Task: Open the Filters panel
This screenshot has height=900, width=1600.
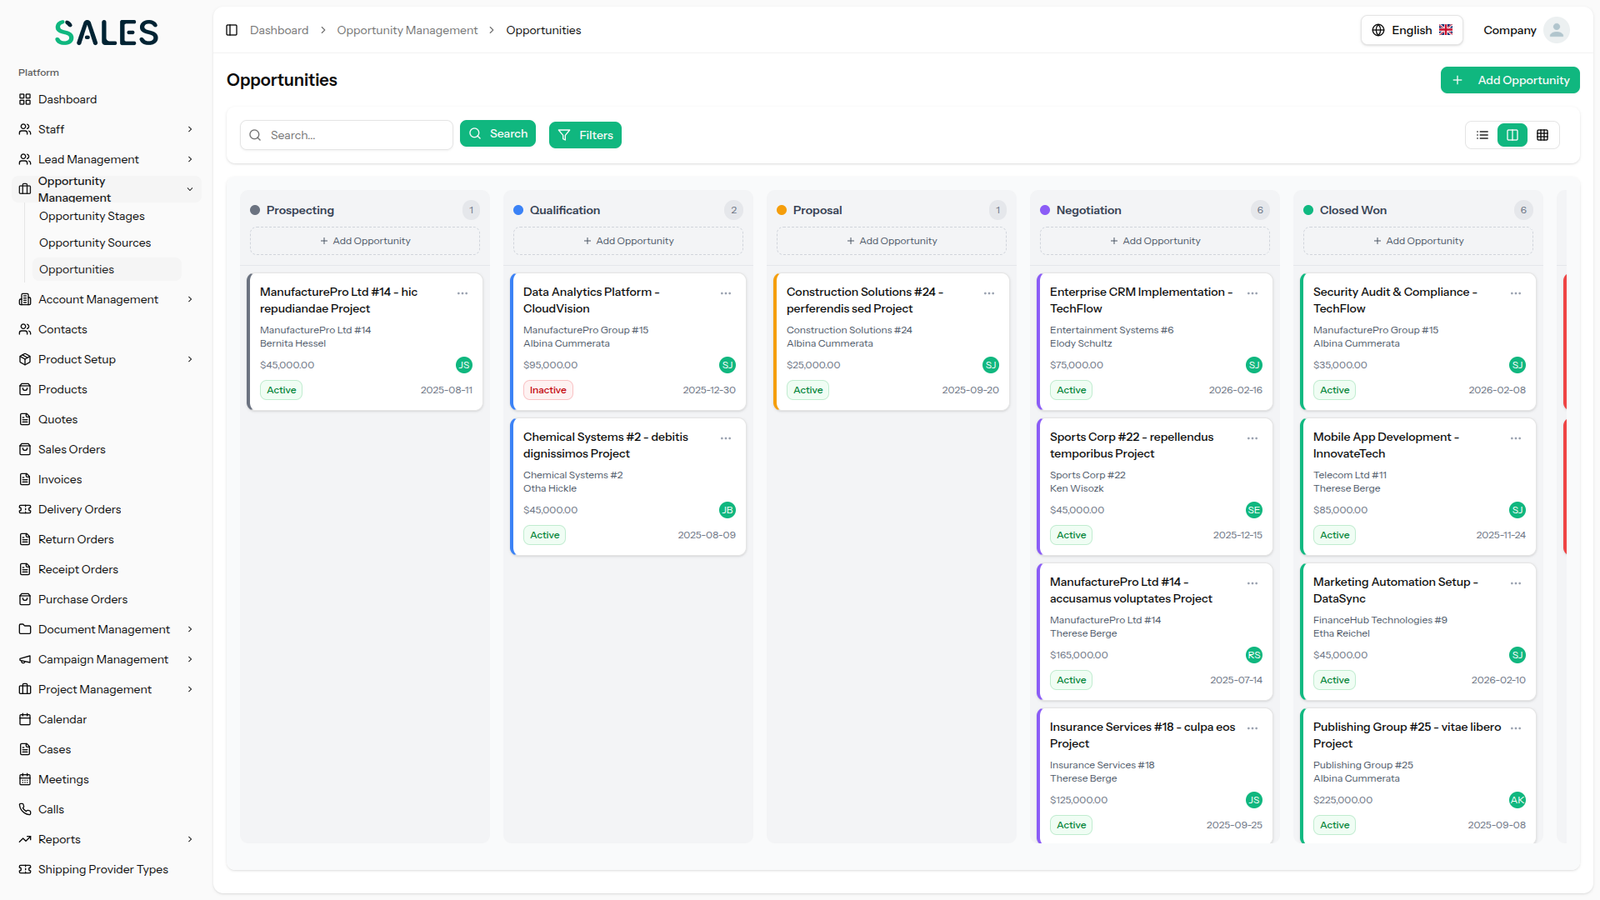Action: click(585, 135)
